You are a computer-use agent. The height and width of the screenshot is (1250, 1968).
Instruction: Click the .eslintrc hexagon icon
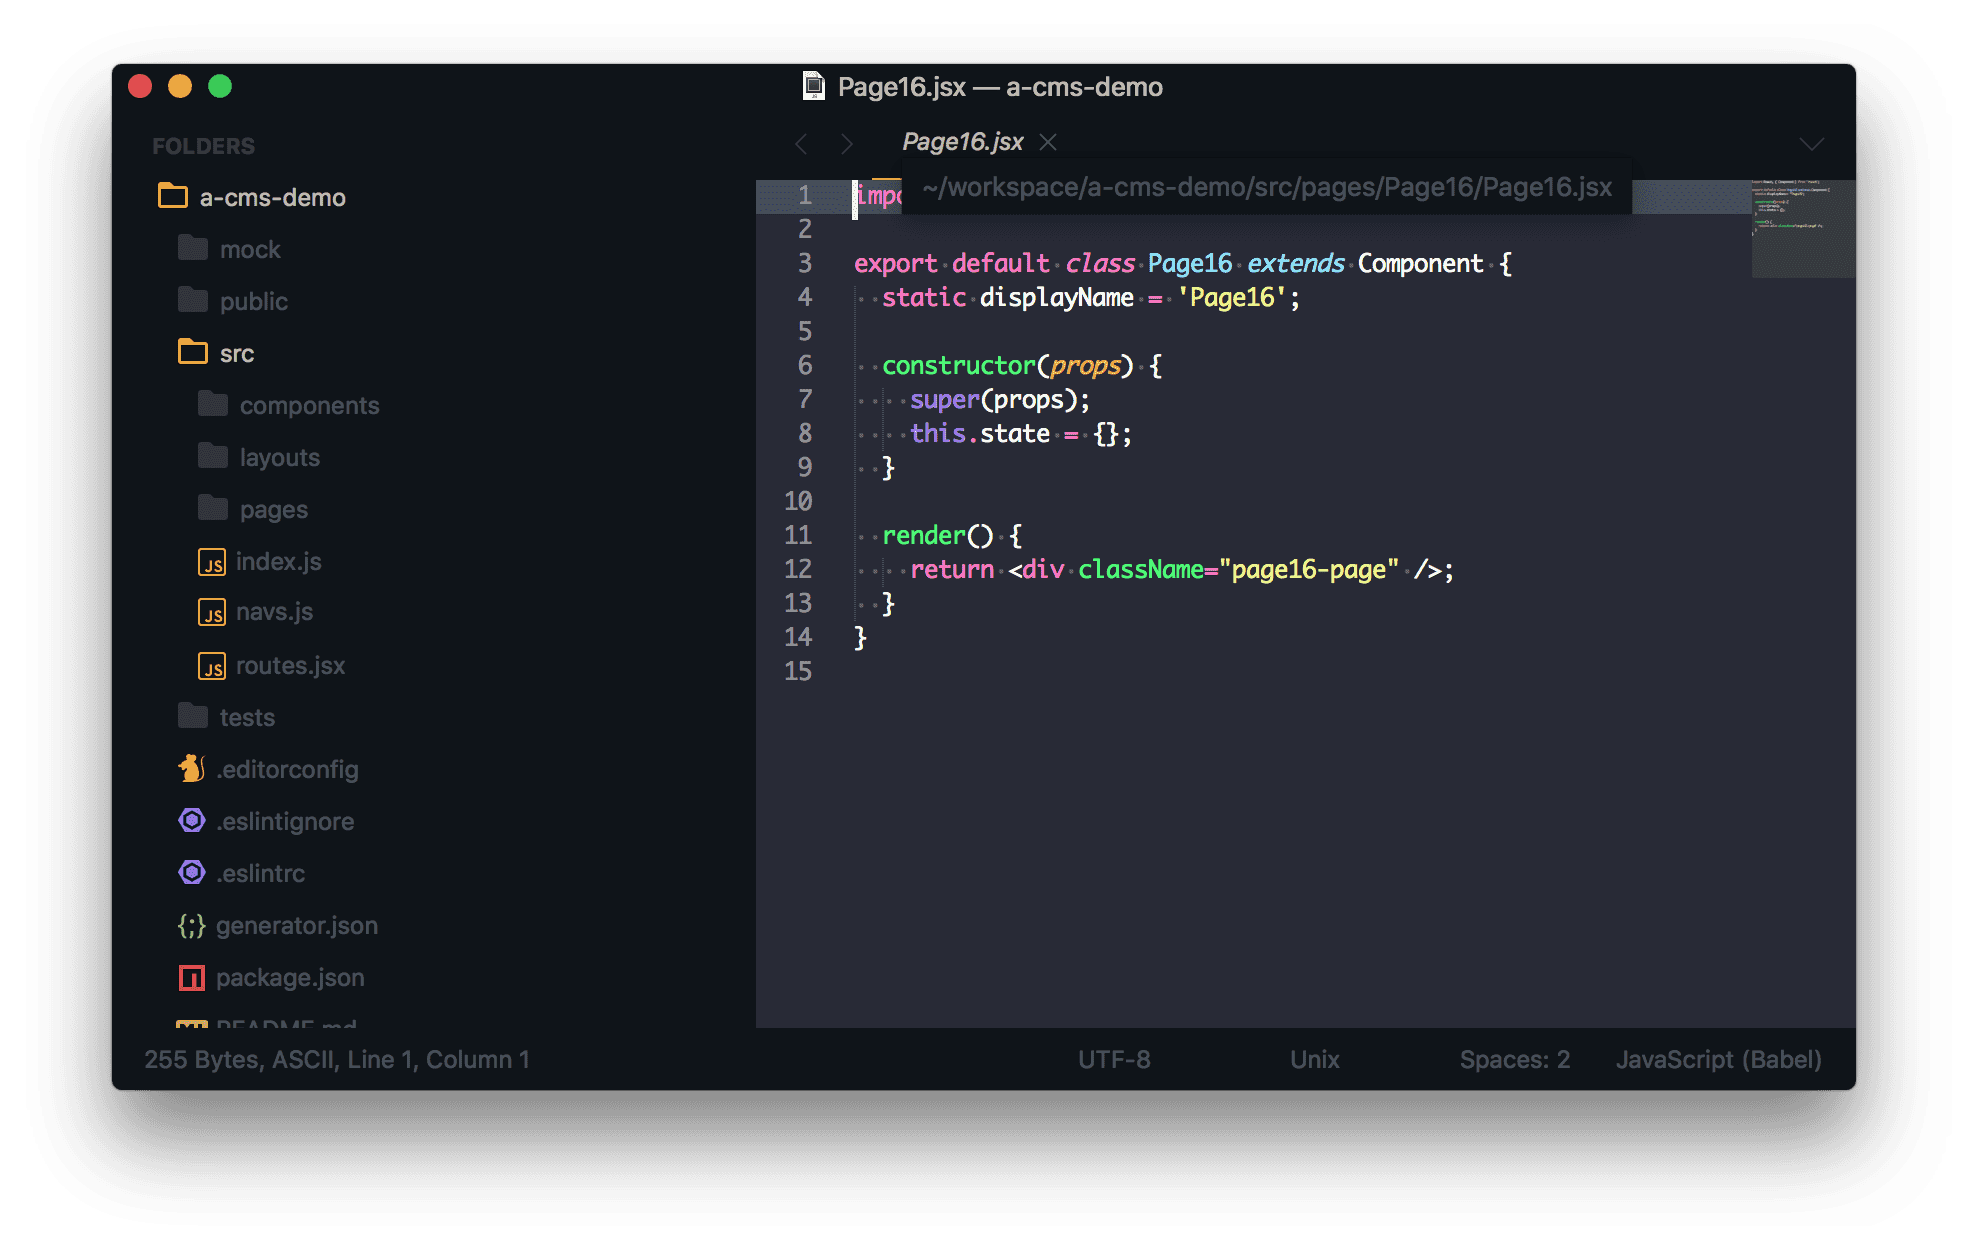[x=192, y=873]
